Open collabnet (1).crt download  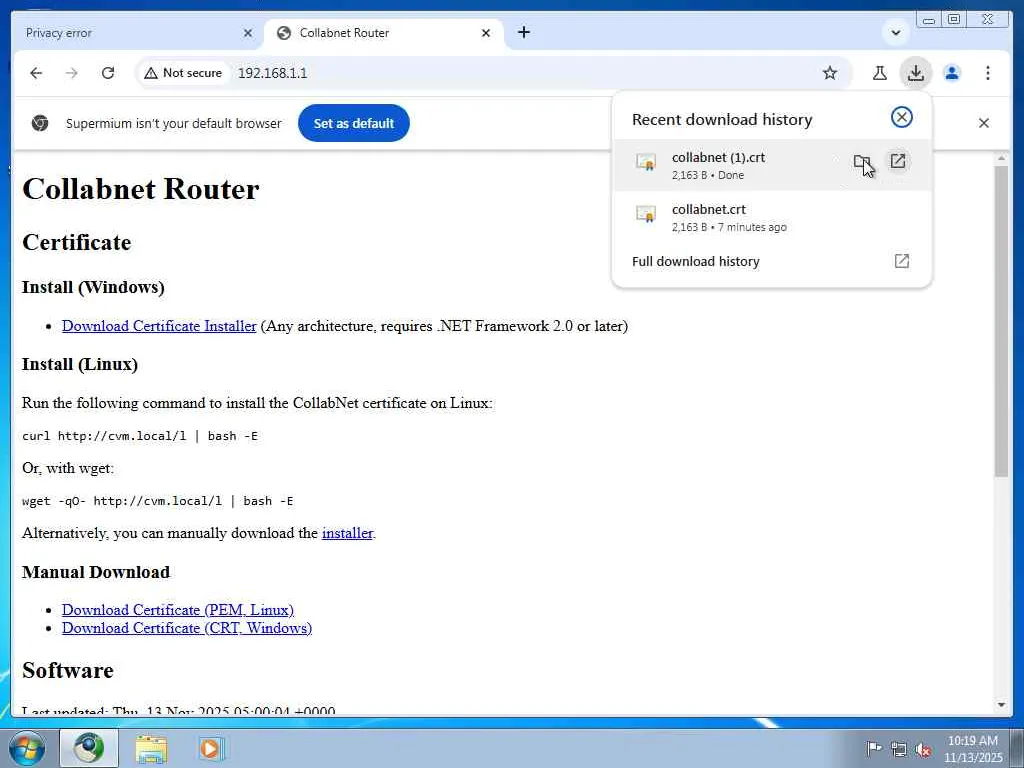point(898,161)
